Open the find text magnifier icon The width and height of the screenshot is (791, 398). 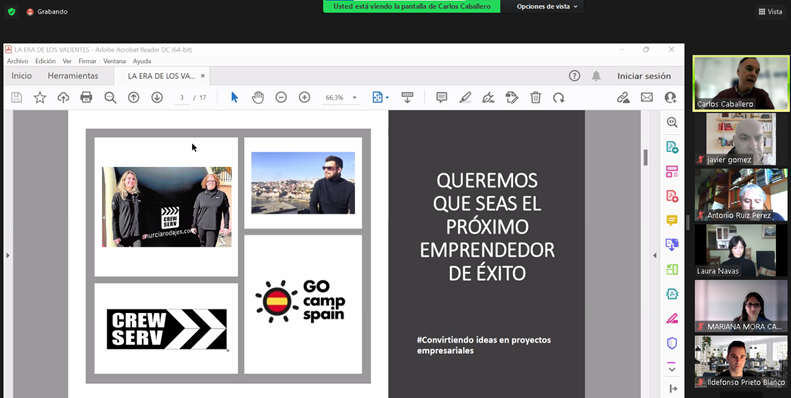pos(110,97)
